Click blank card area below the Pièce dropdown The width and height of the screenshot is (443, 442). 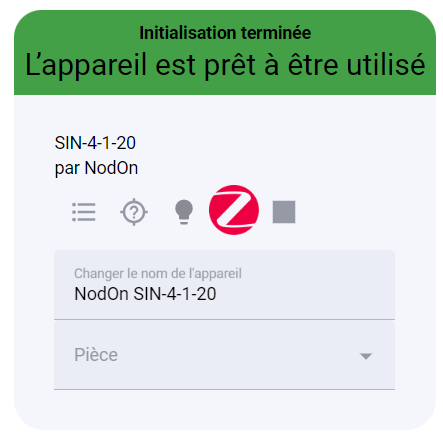(x=224, y=409)
